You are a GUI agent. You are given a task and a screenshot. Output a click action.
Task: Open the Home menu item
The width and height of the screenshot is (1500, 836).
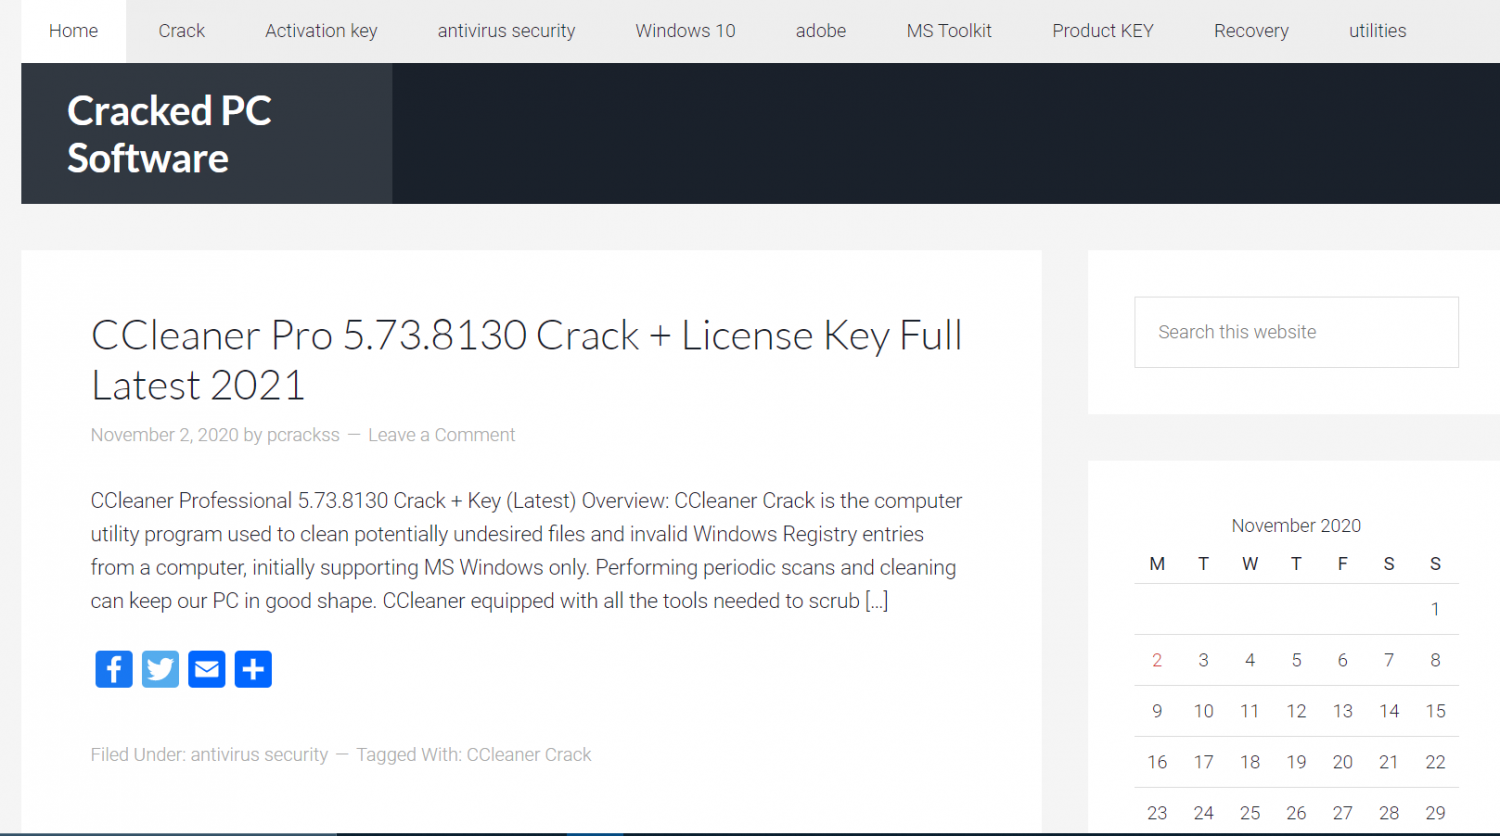(73, 31)
